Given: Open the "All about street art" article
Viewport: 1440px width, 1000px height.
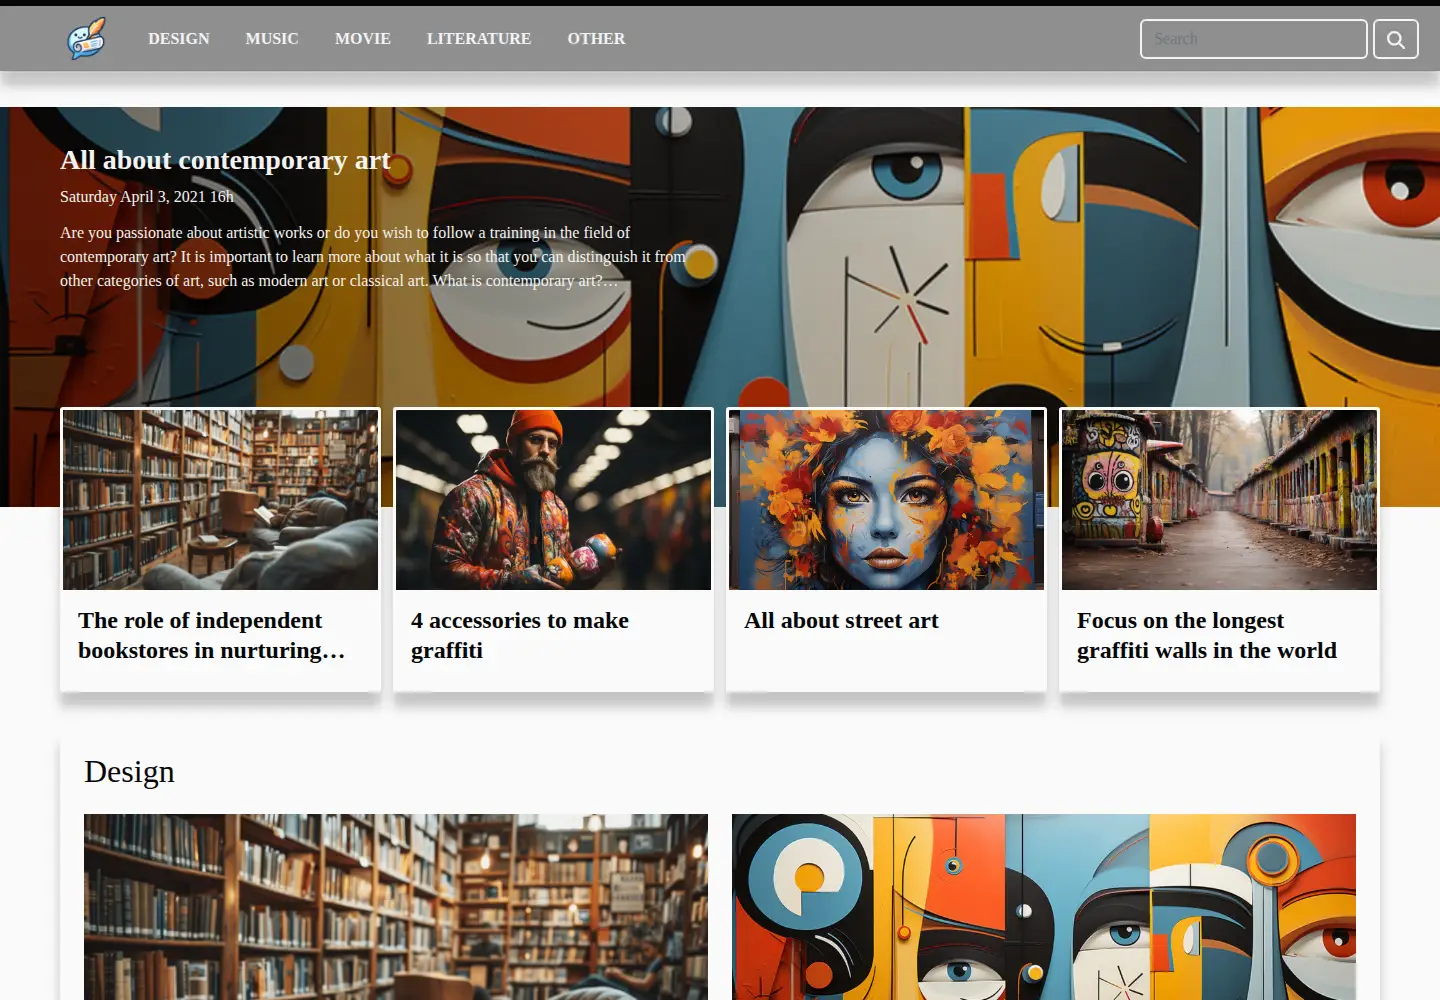Looking at the screenshot, I should pyautogui.click(x=841, y=620).
